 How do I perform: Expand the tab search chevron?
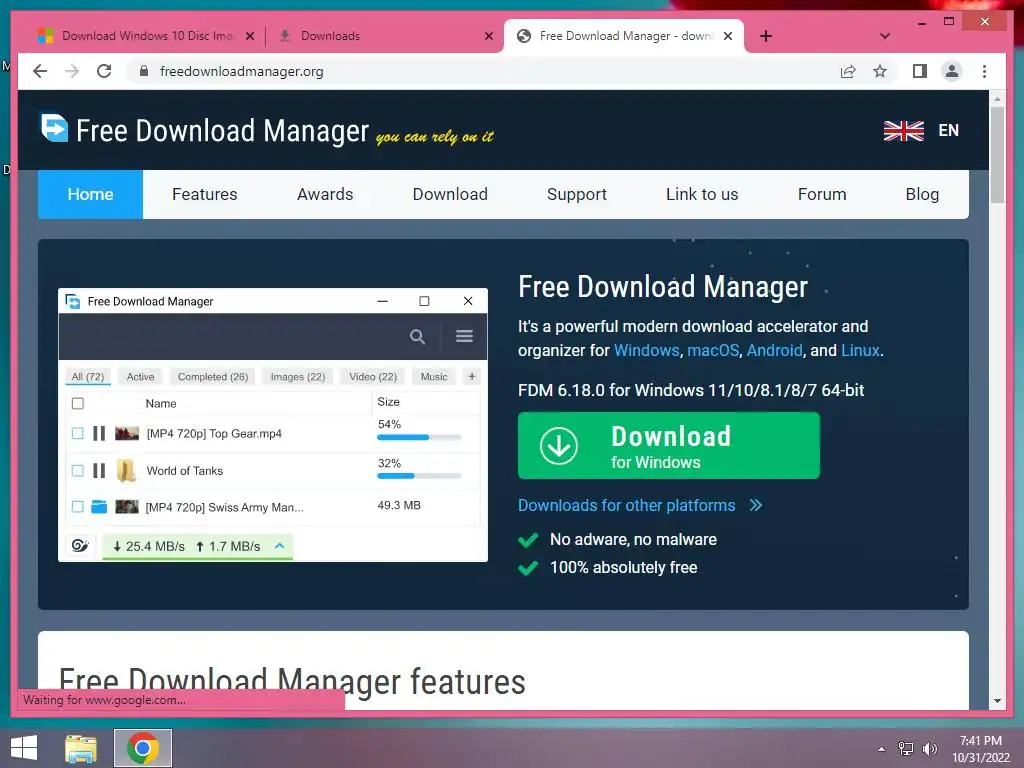pyautogui.click(x=885, y=36)
